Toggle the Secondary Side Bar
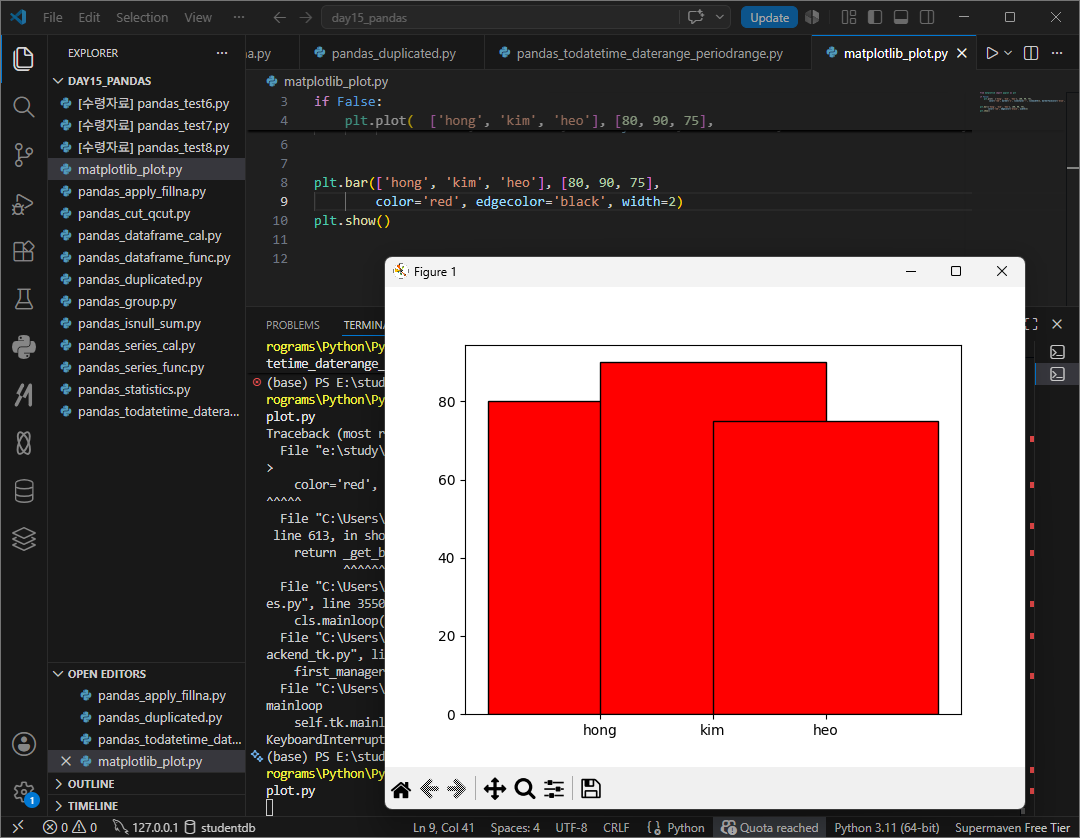 [927, 17]
